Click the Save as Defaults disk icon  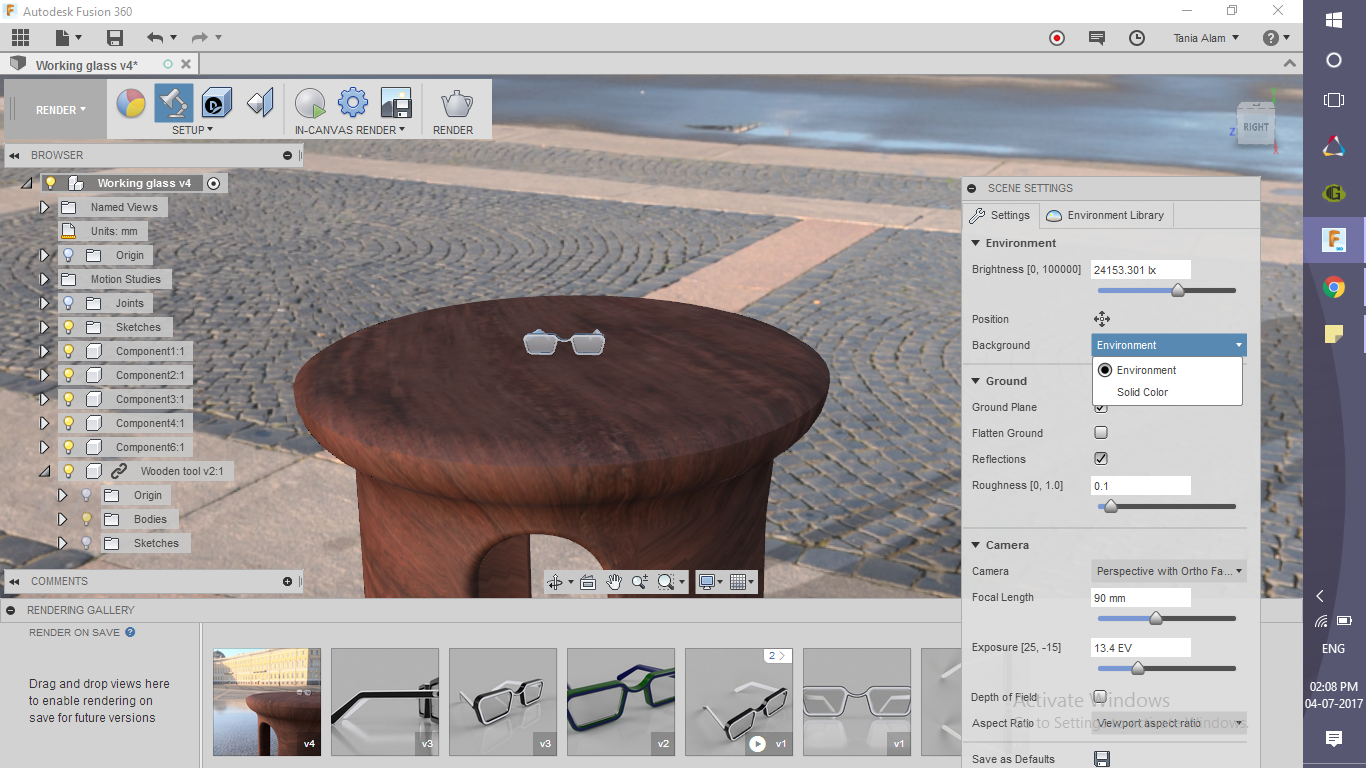click(x=1101, y=759)
